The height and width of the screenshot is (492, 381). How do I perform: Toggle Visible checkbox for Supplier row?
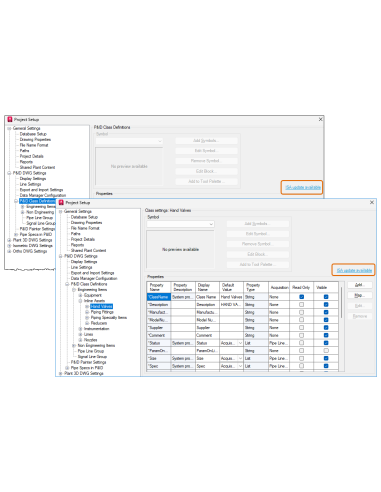326,327
